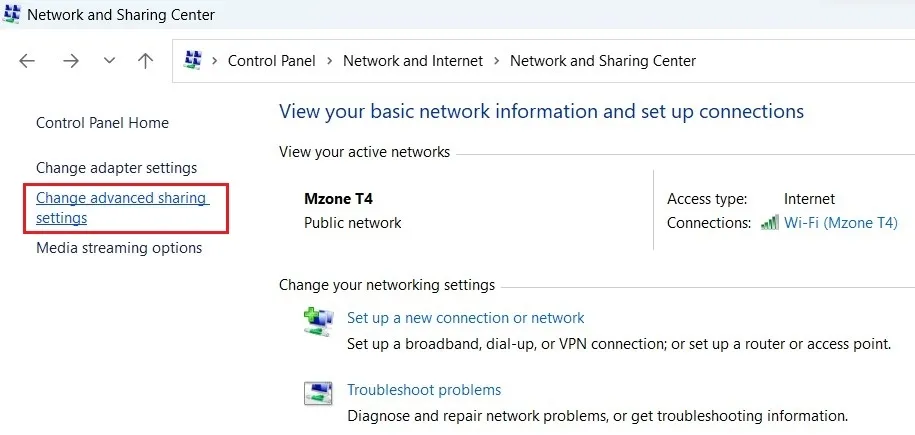Image resolution: width=915 pixels, height=435 pixels.
Task: Go up one level with up arrow
Action: [x=146, y=61]
